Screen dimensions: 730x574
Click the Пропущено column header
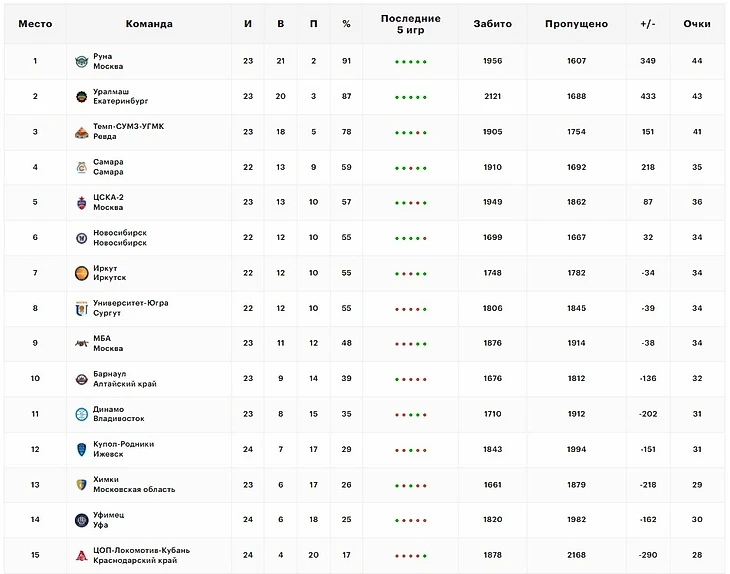[x=576, y=24]
